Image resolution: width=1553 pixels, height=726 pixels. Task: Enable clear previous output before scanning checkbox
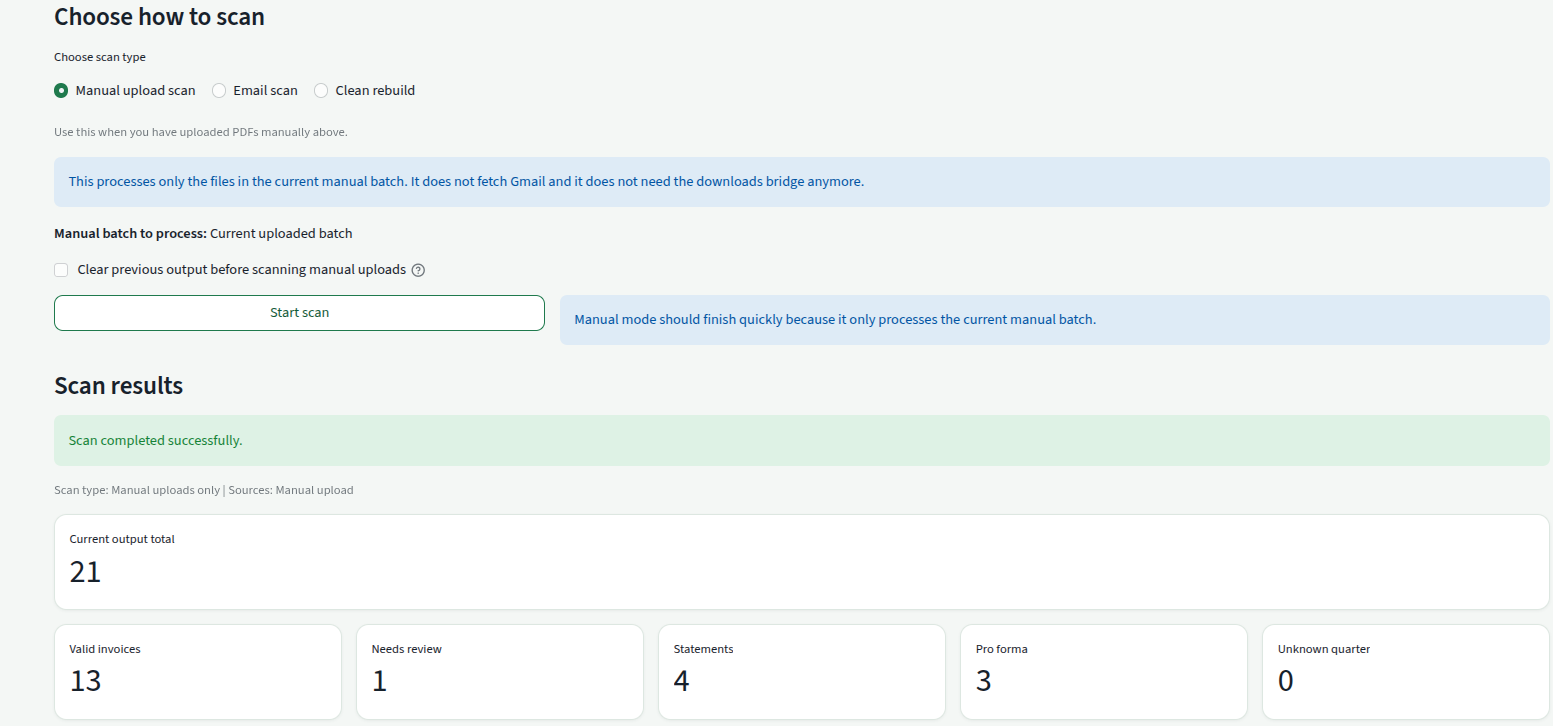click(x=61, y=270)
